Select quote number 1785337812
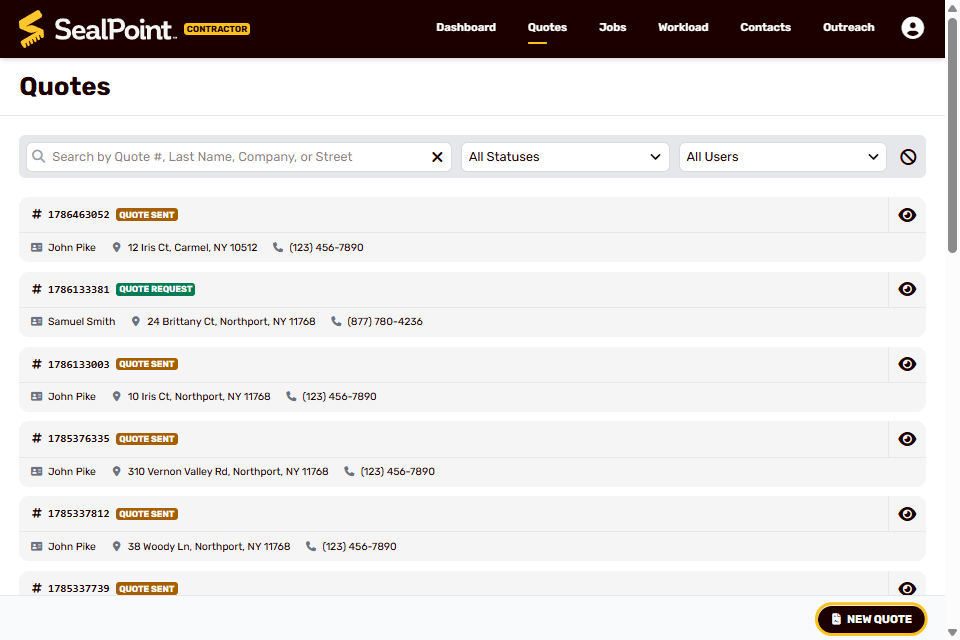The width and height of the screenshot is (960, 640). 78,514
